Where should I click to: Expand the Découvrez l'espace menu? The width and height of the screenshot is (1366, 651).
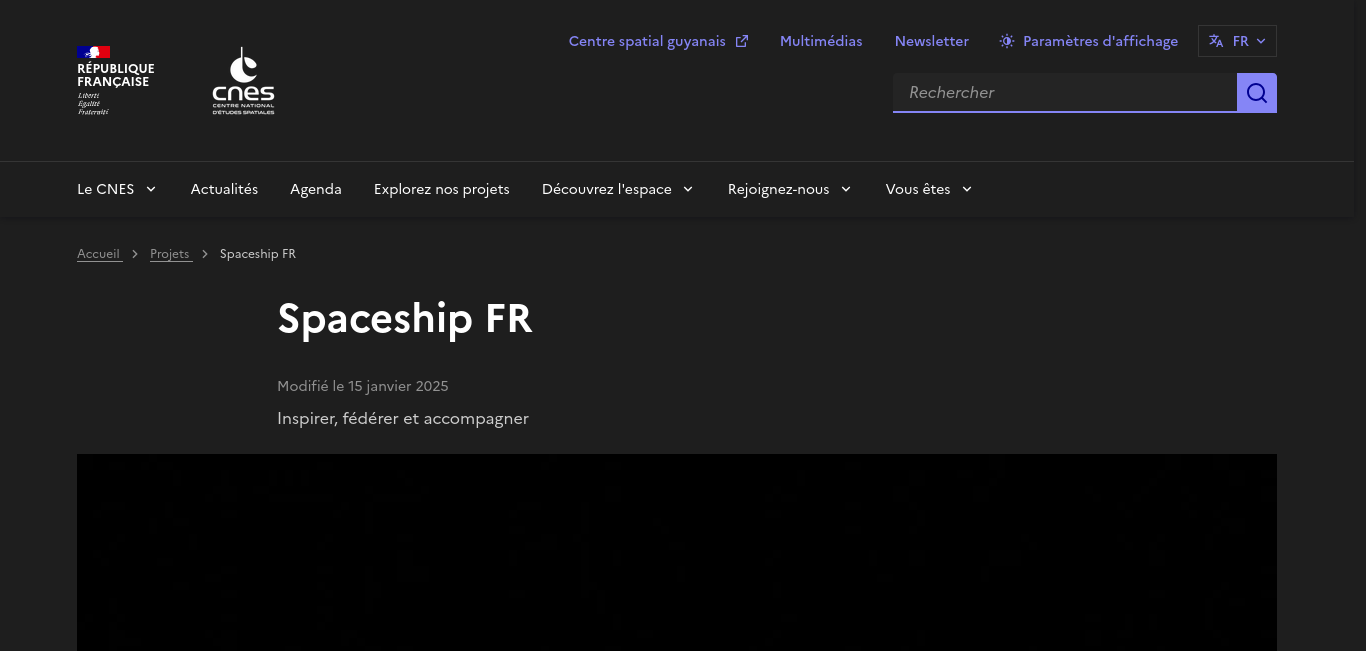(x=618, y=189)
